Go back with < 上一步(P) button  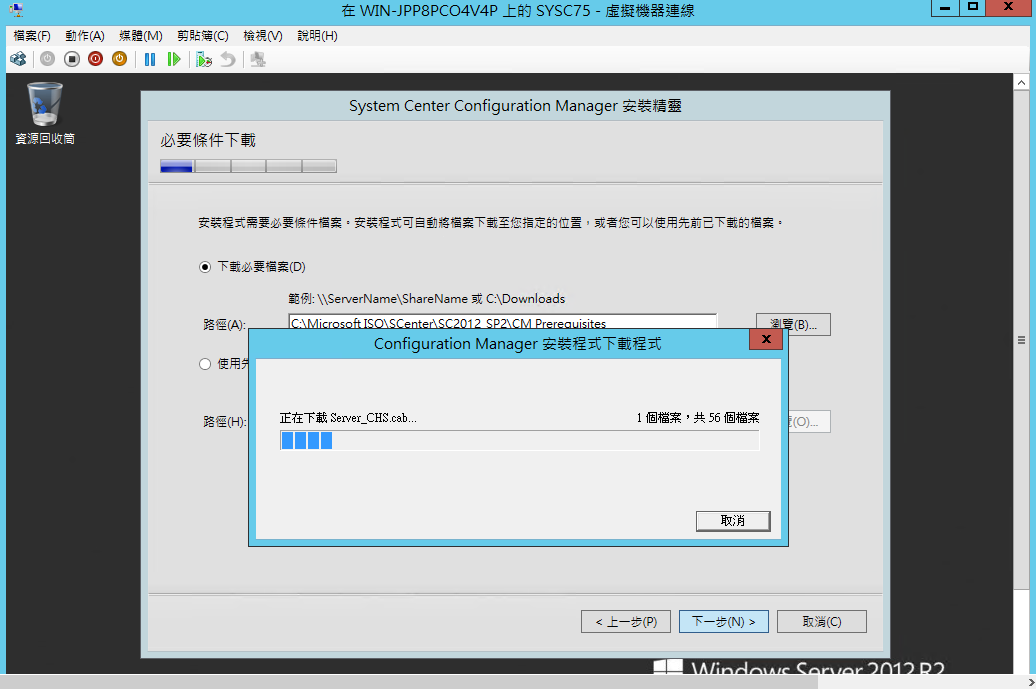[x=626, y=622]
